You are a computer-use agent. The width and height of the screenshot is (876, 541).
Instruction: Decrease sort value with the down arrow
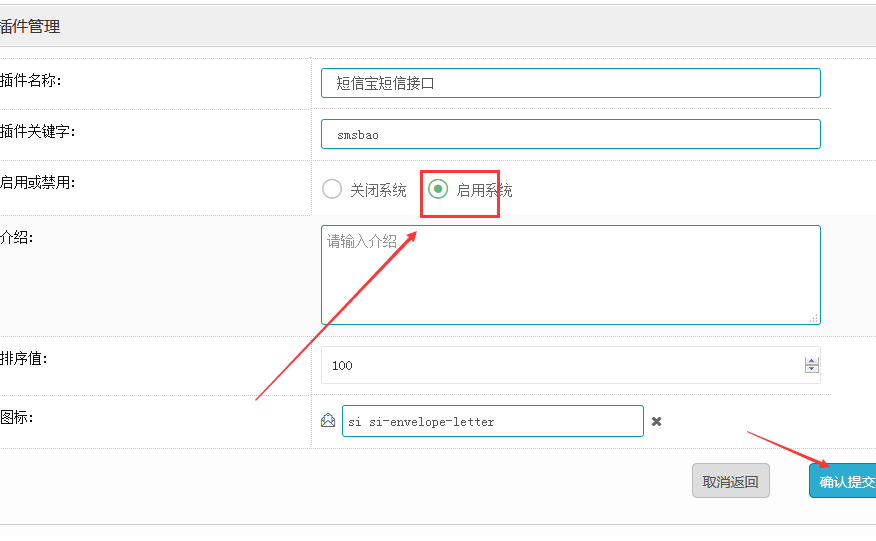click(812, 369)
